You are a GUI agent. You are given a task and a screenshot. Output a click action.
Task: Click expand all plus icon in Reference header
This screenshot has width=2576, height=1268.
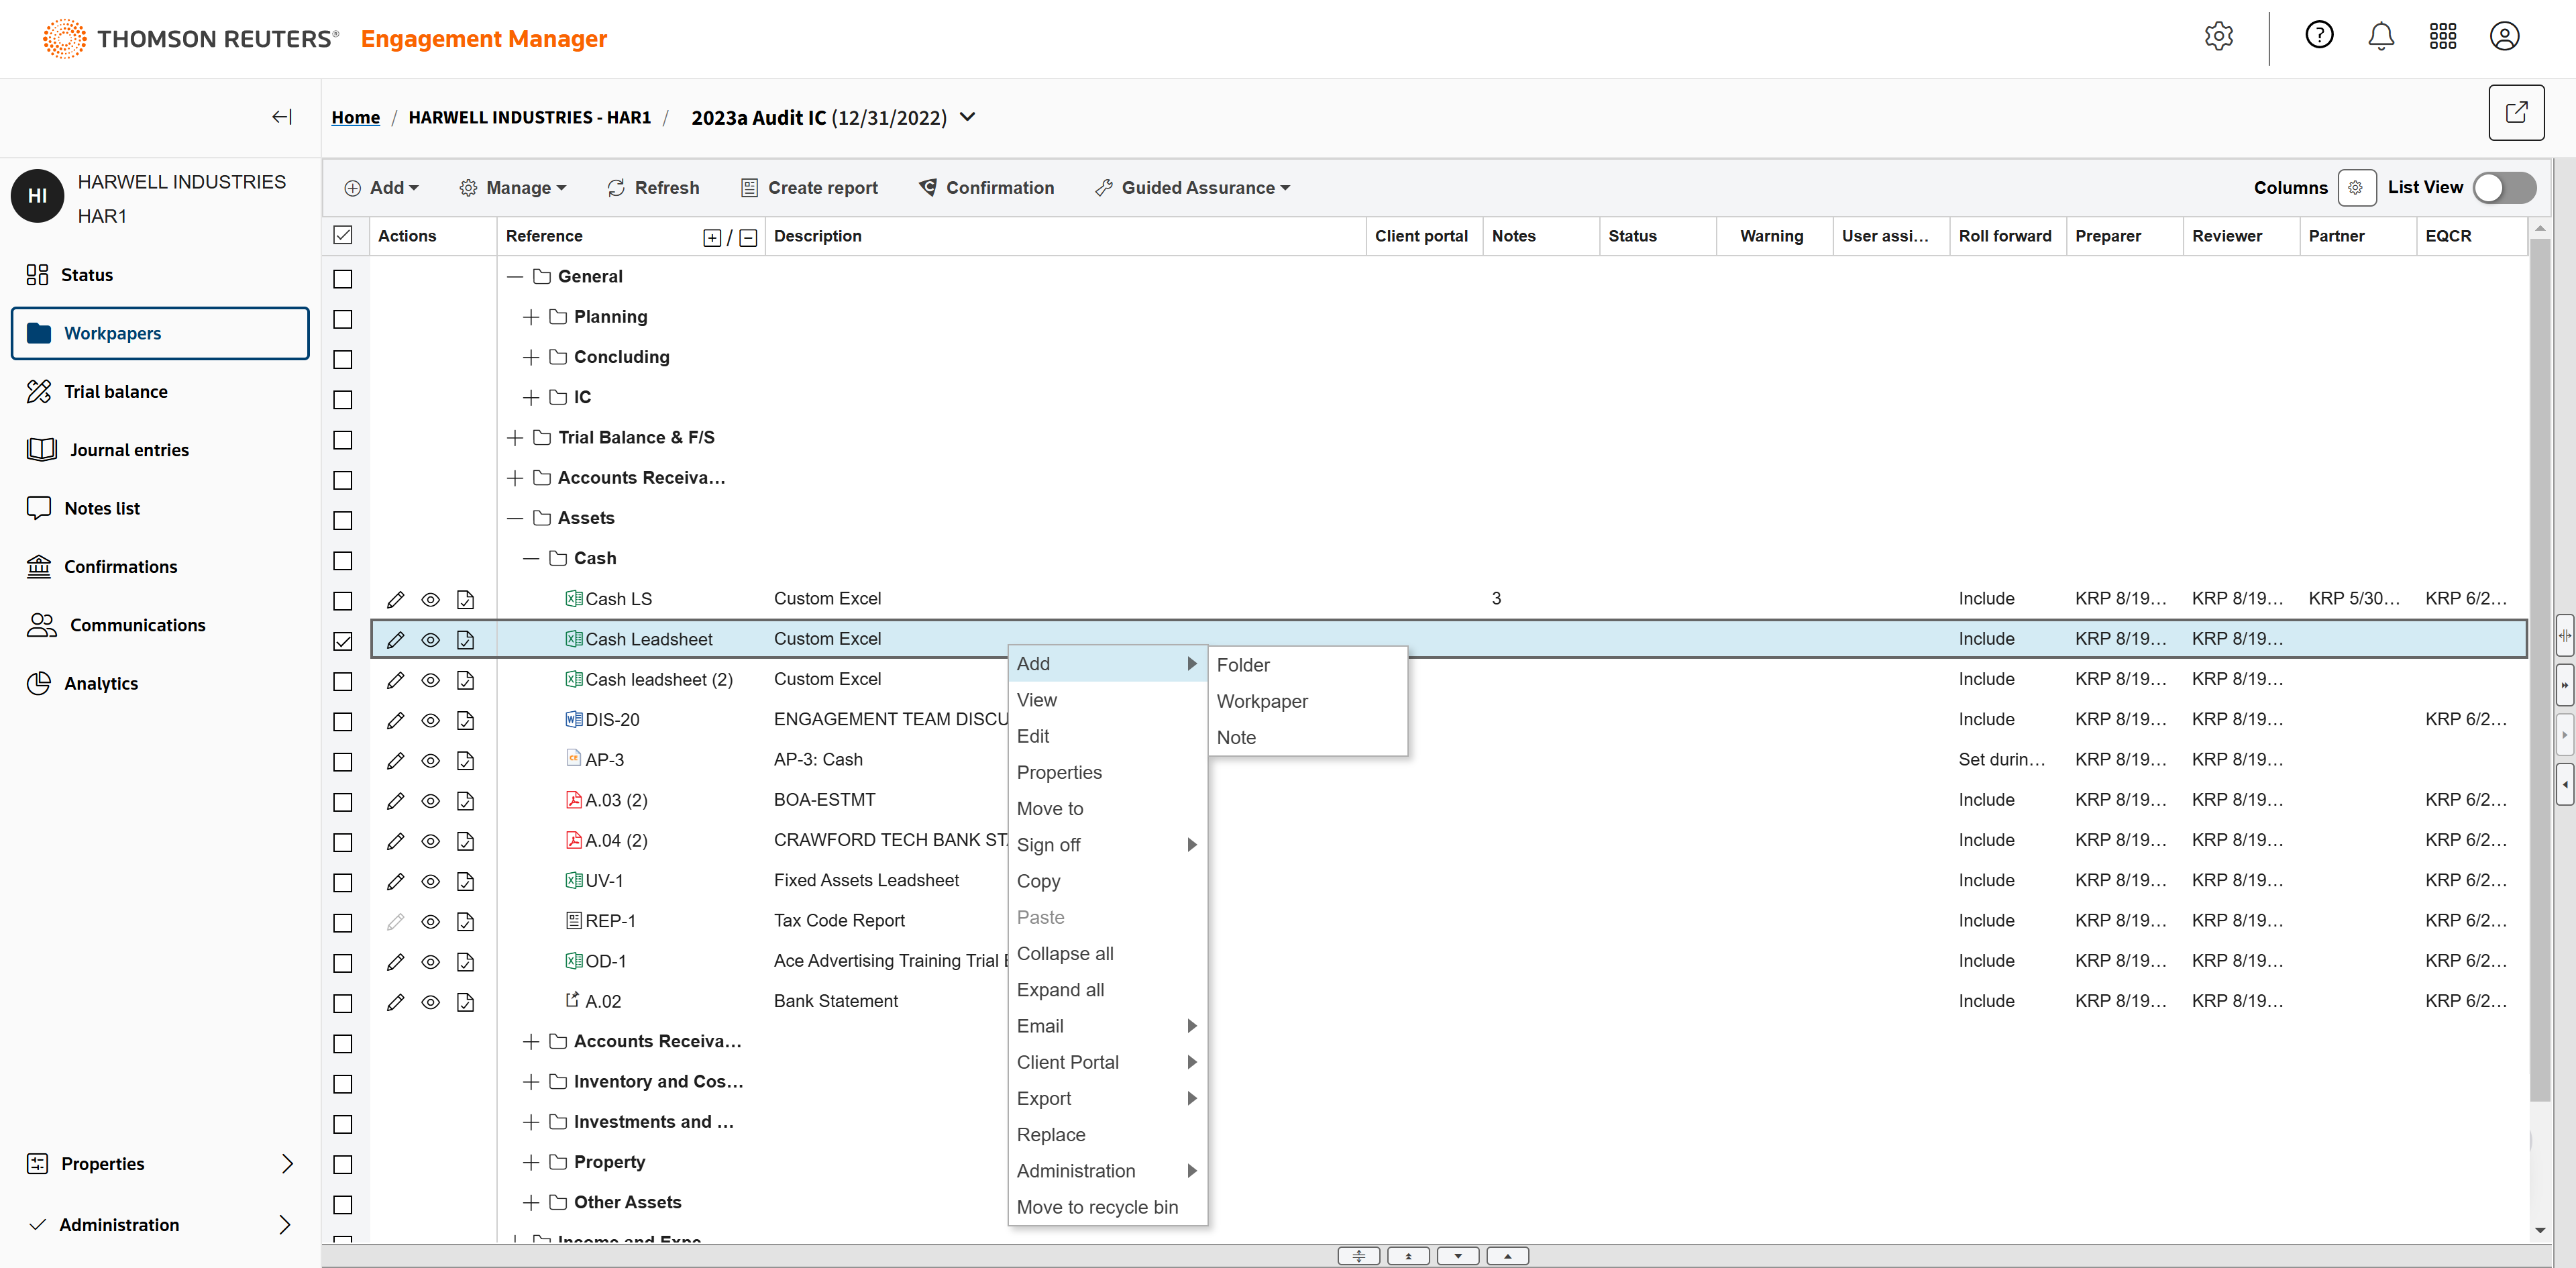coord(711,237)
